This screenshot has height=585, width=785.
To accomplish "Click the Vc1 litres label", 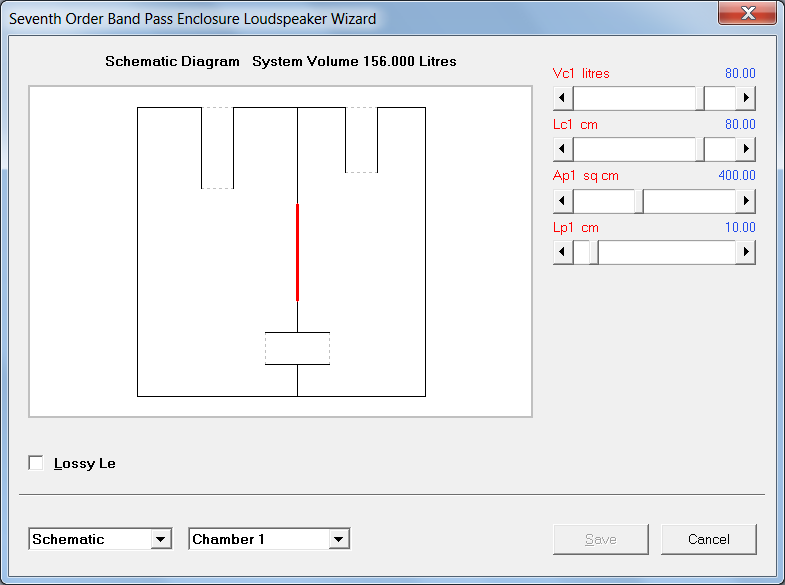I will pyautogui.click(x=581, y=74).
